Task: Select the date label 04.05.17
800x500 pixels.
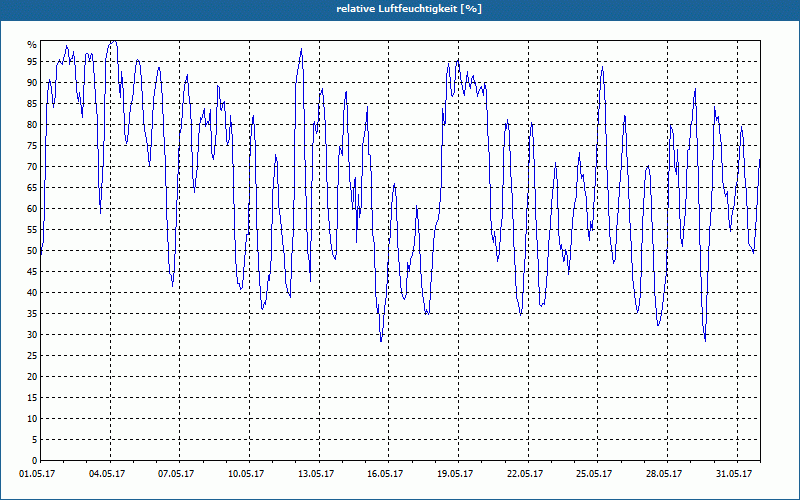Action: pyautogui.click(x=107, y=473)
